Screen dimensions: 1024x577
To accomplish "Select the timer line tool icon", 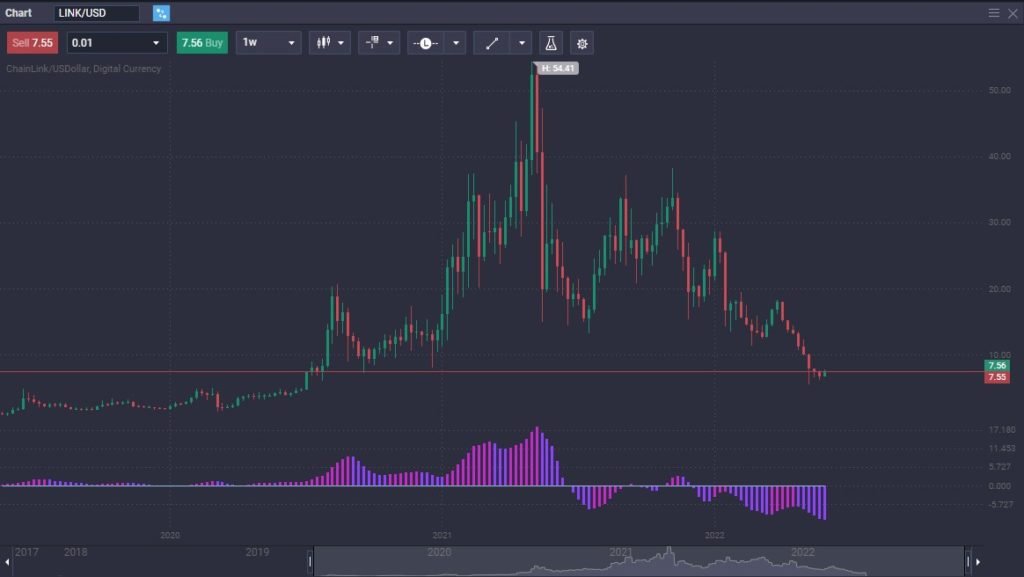I will tap(425, 43).
